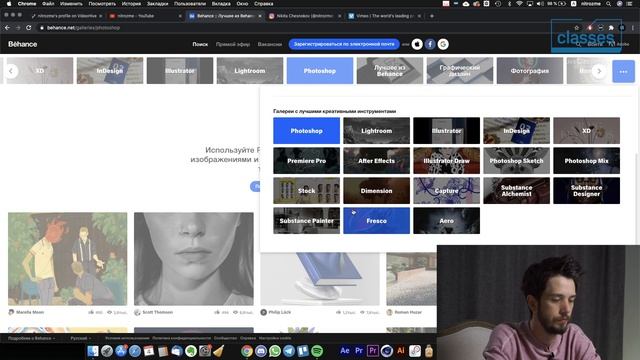
Task: Sign up with Google icon
Action: point(443,44)
